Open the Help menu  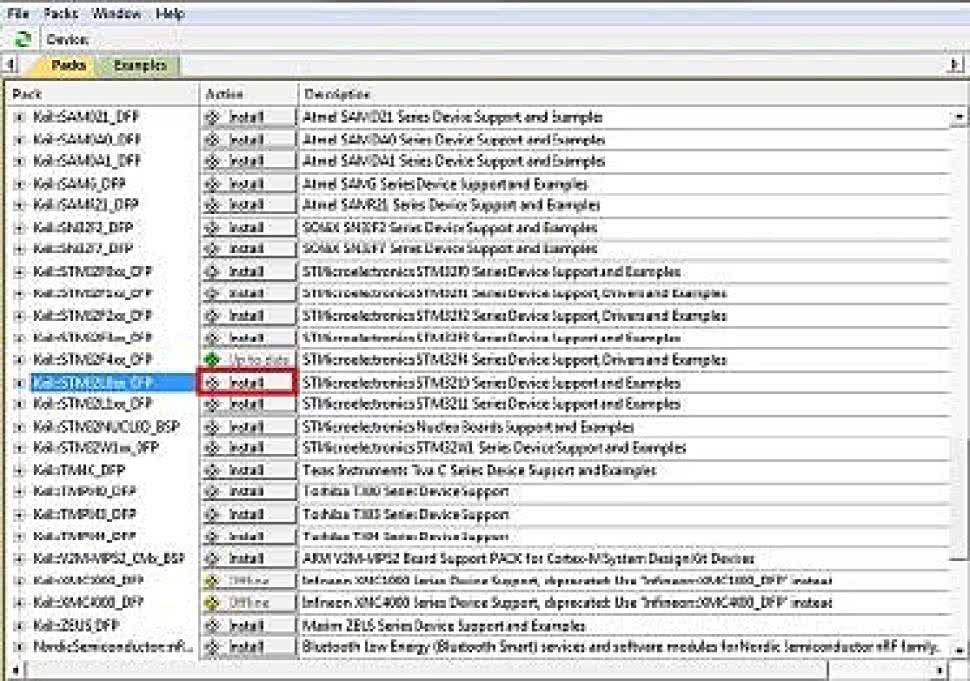point(170,14)
